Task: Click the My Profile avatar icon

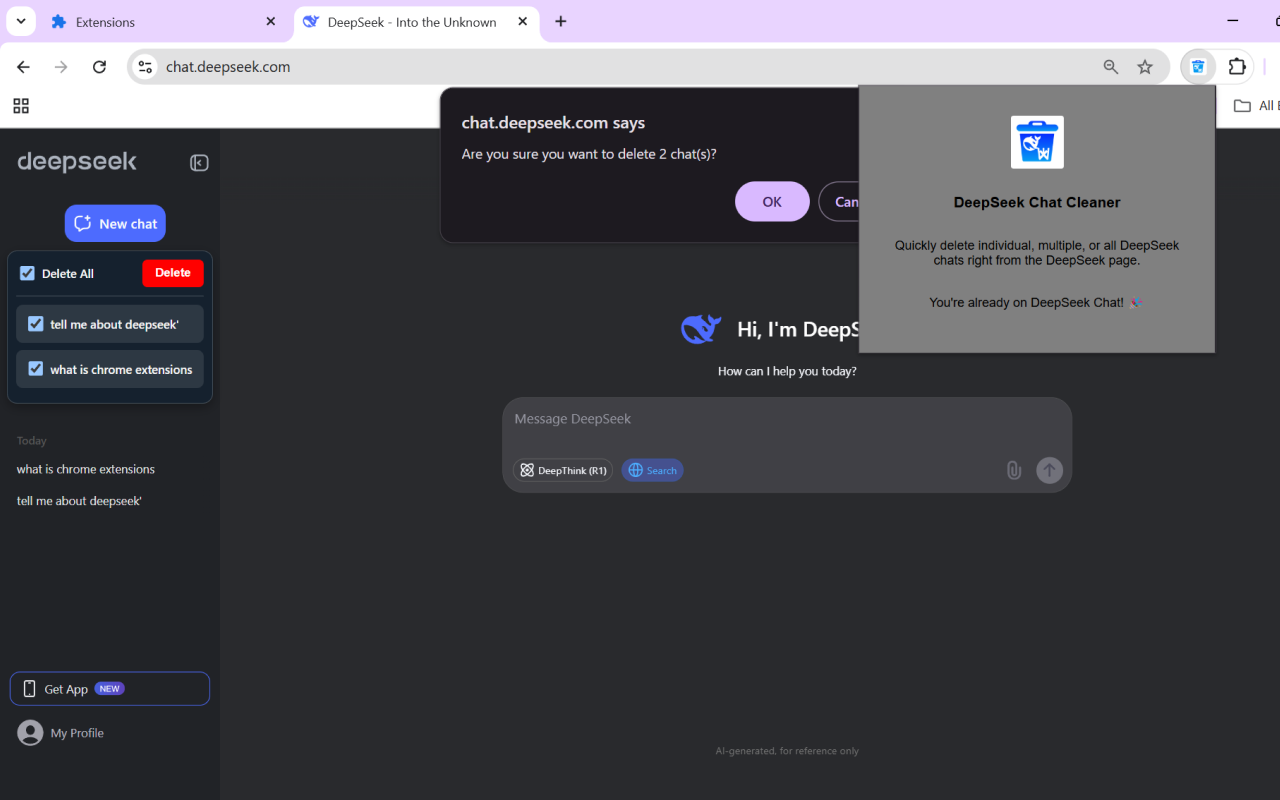Action: pyautogui.click(x=31, y=733)
